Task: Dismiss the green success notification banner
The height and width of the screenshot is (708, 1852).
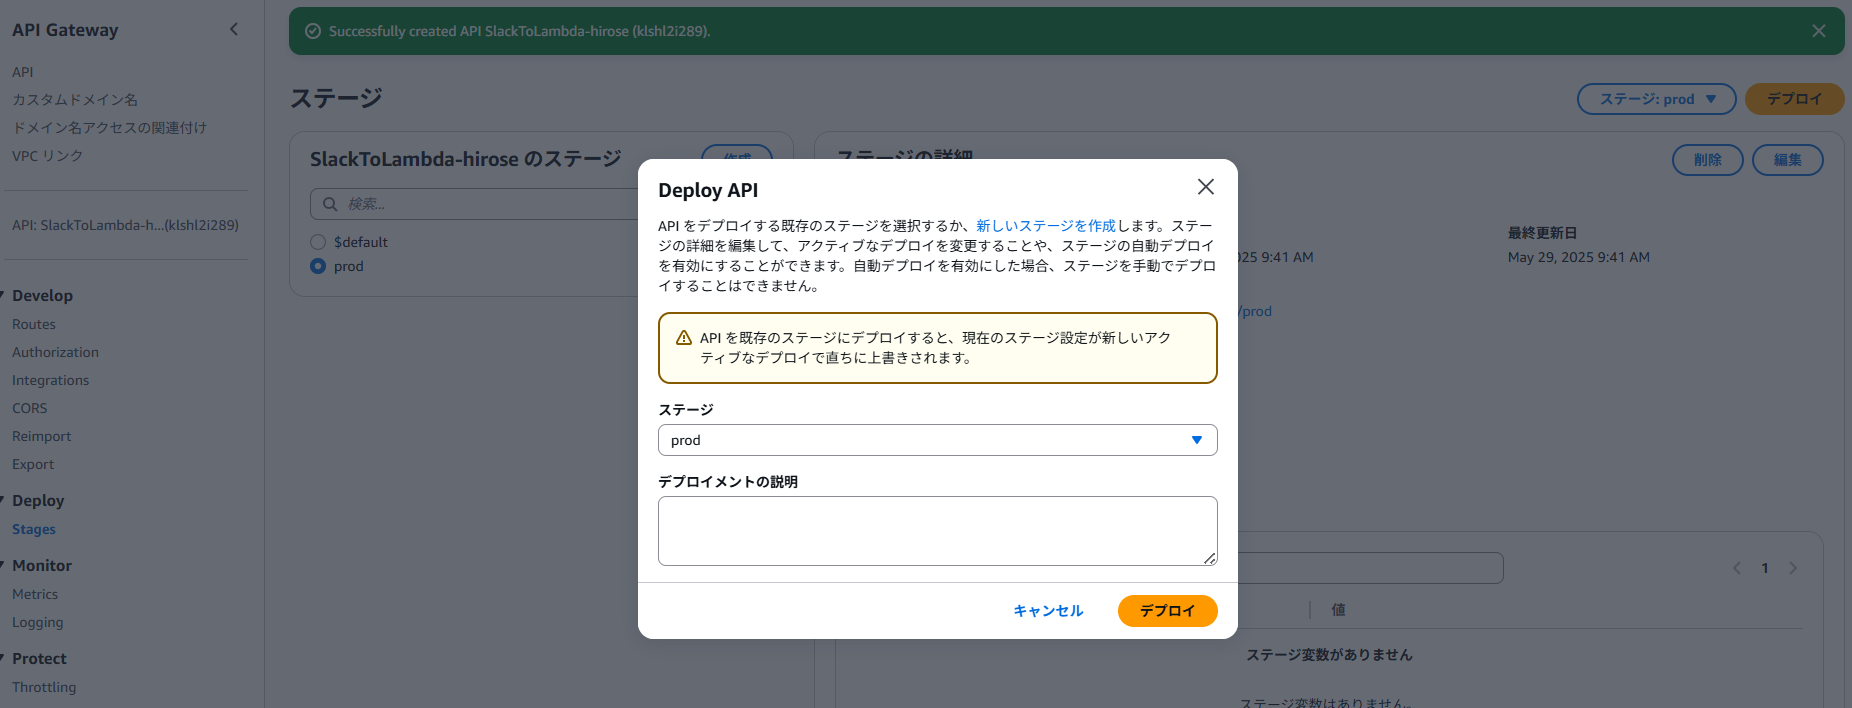Action: [1819, 31]
